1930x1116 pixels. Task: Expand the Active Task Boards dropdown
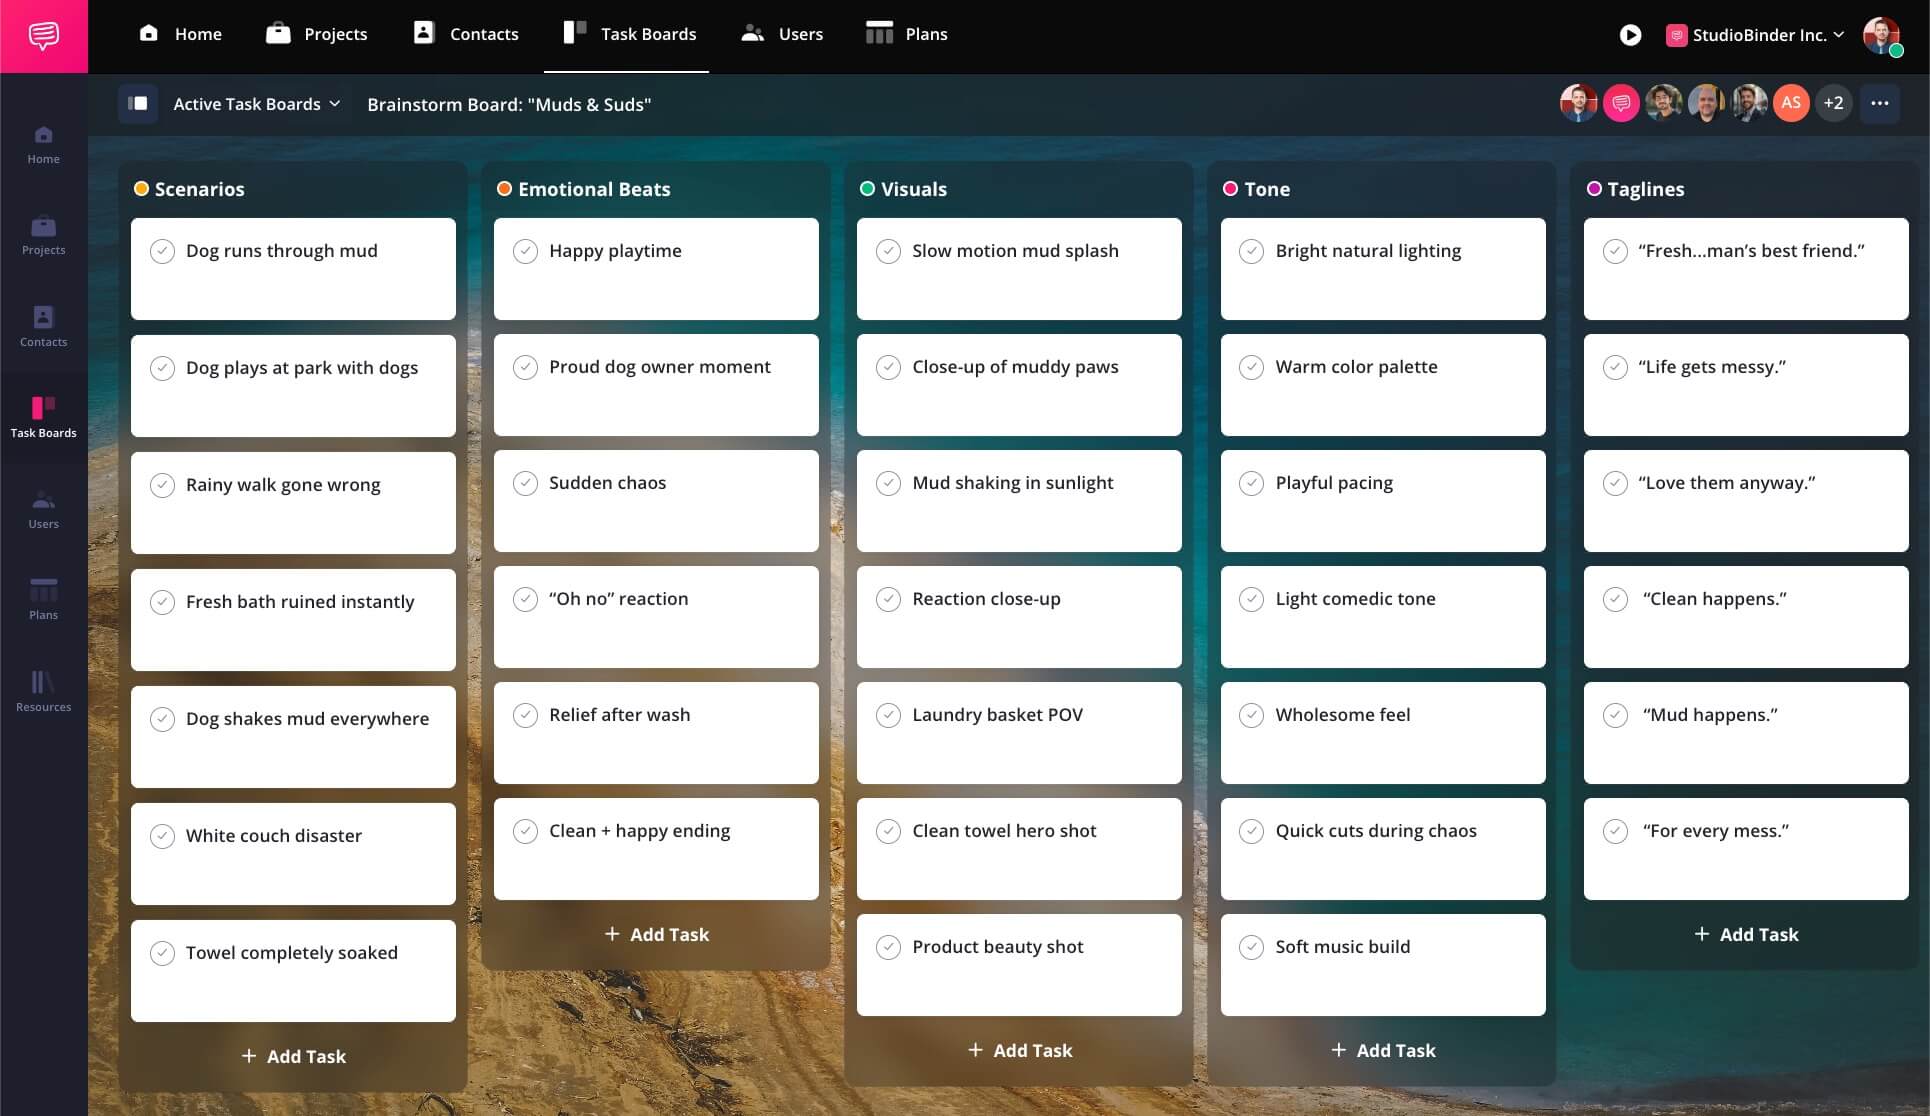257,104
